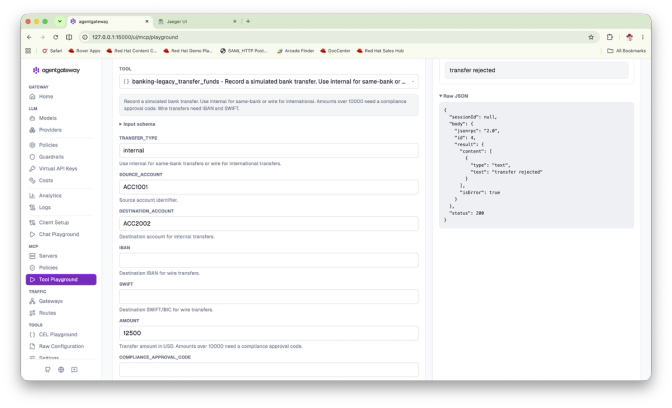Viewport: 672px width, 408px height.
Task: Click the CEL Playground braces icon
Action: click(x=32, y=335)
